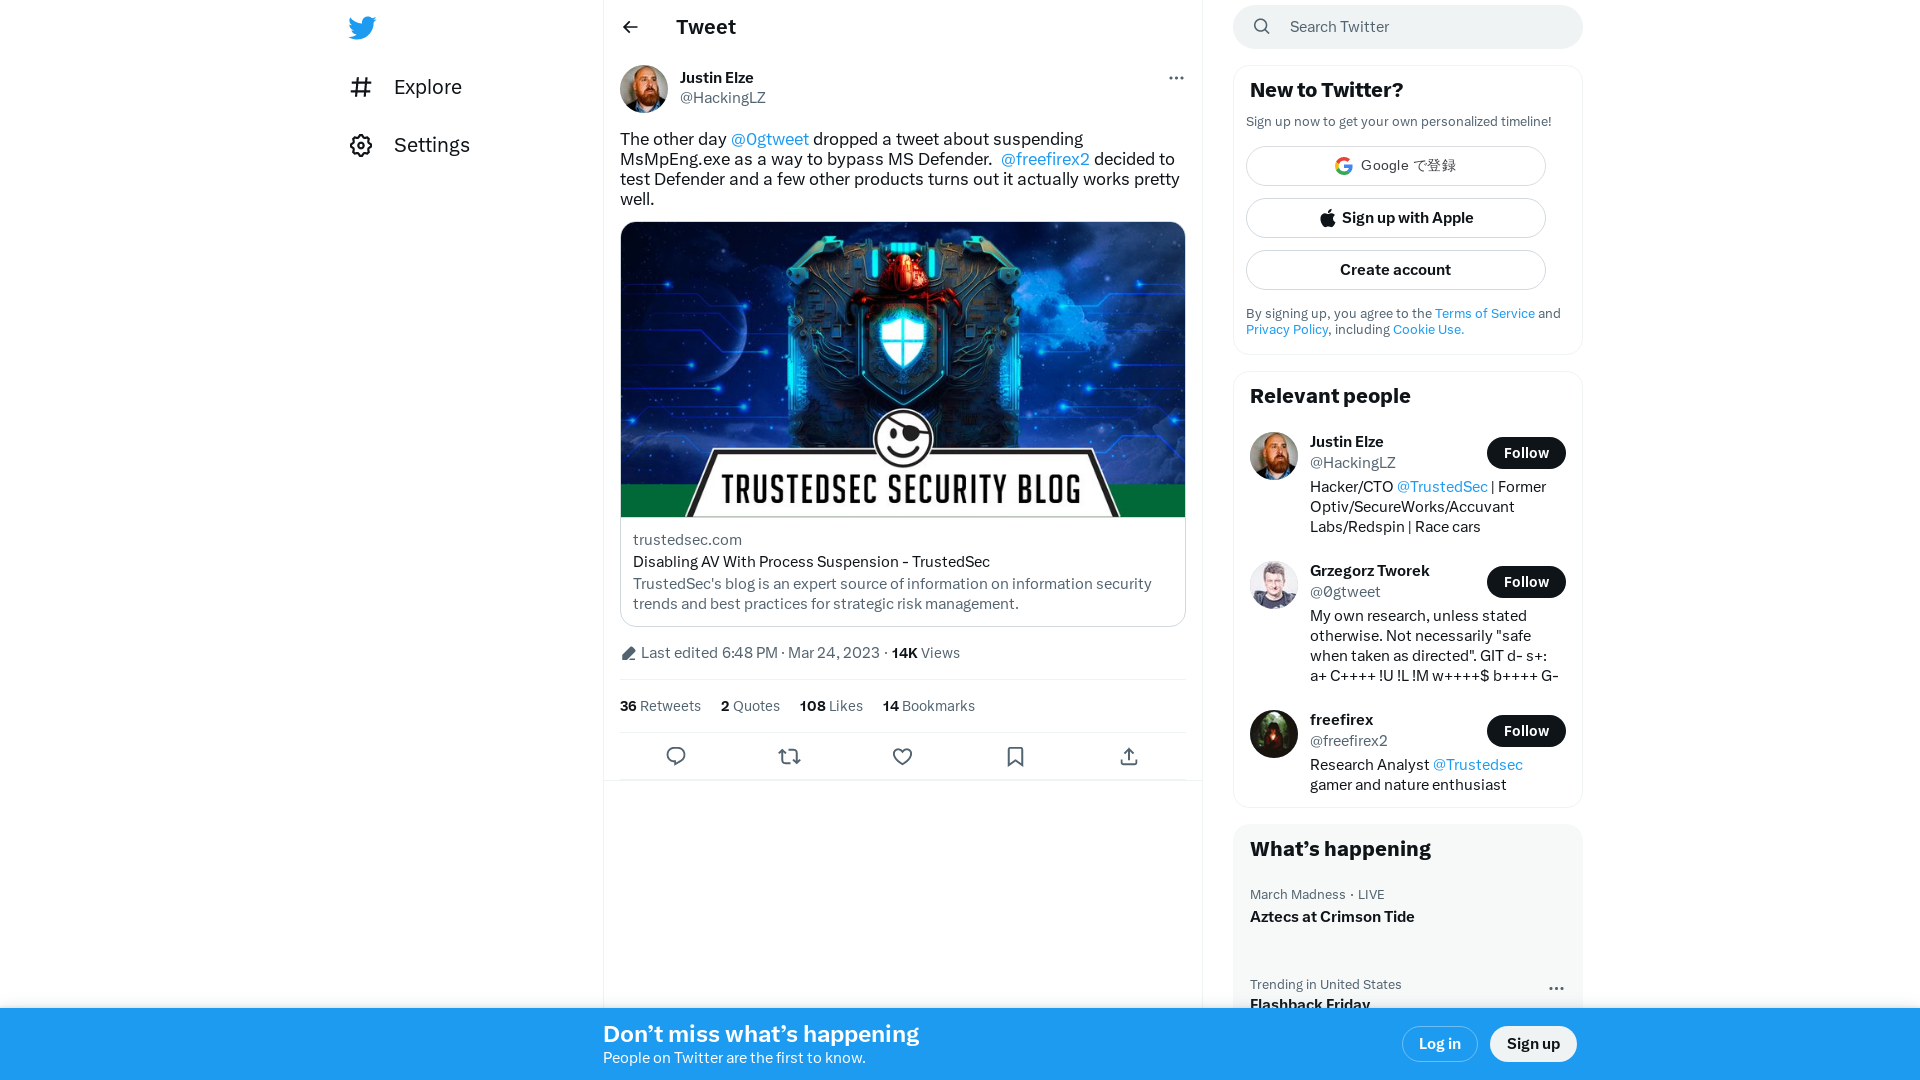
Task: Click Sign up with Apple button
Action: click(1395, 218)
